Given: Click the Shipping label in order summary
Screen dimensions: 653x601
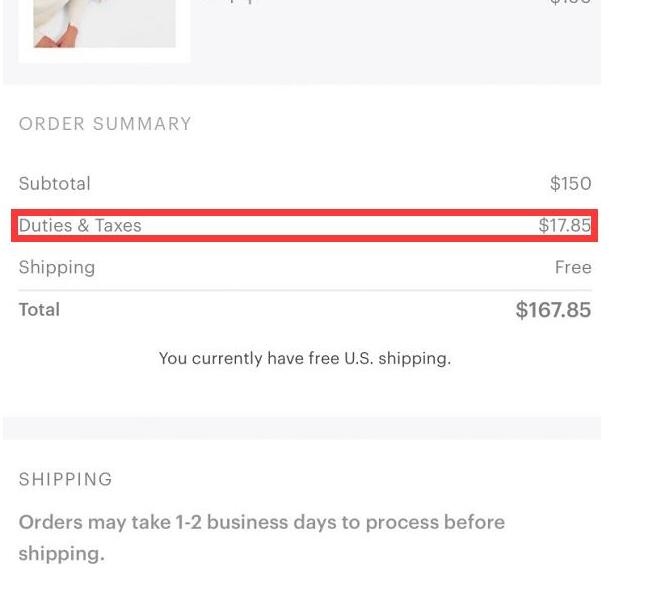Looking at the screenshot, I should 57,268.
